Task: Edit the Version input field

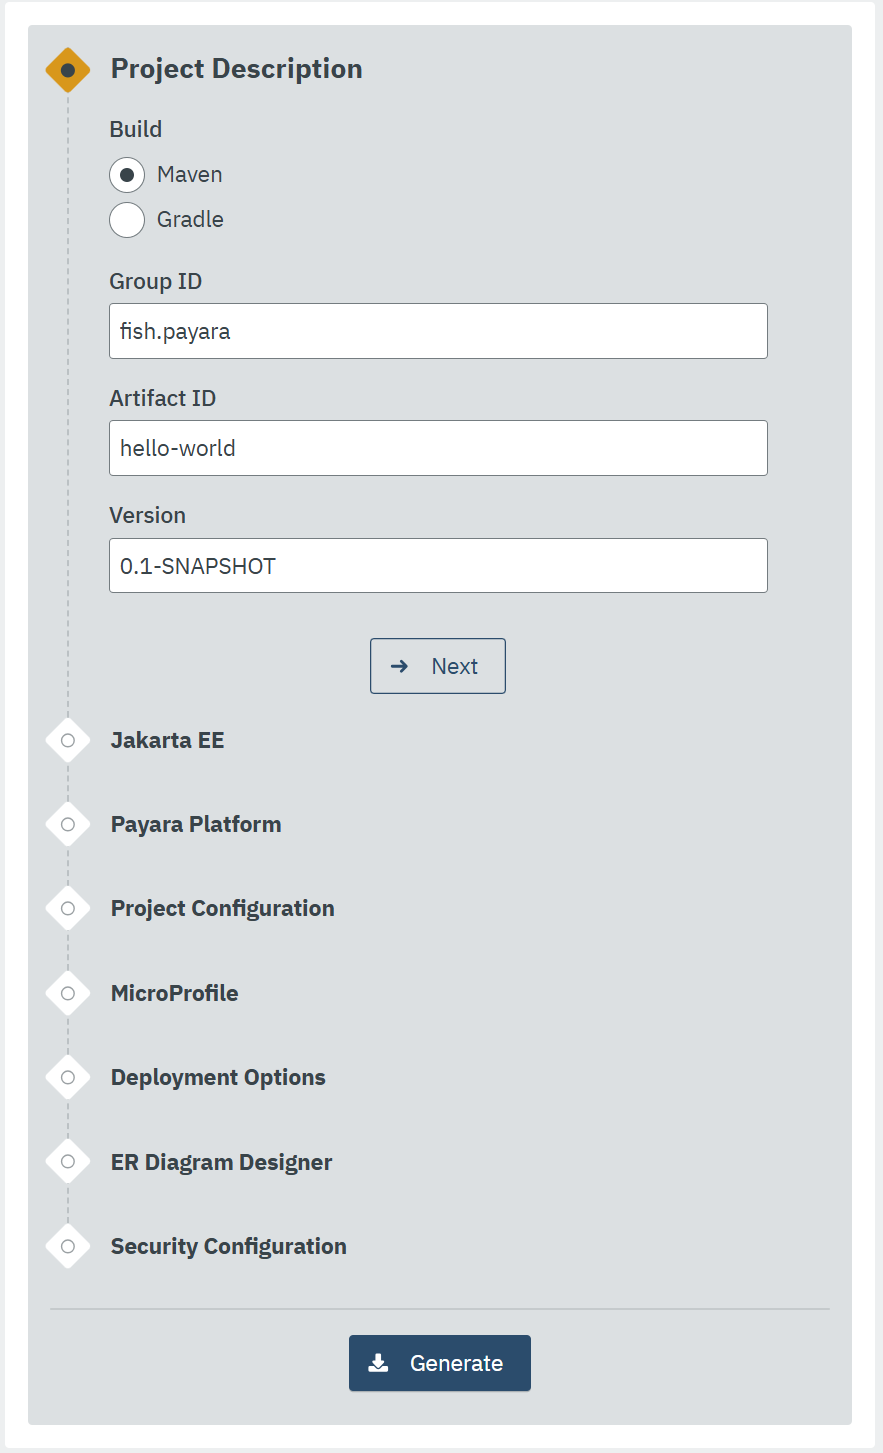Action: click(438, 566)
